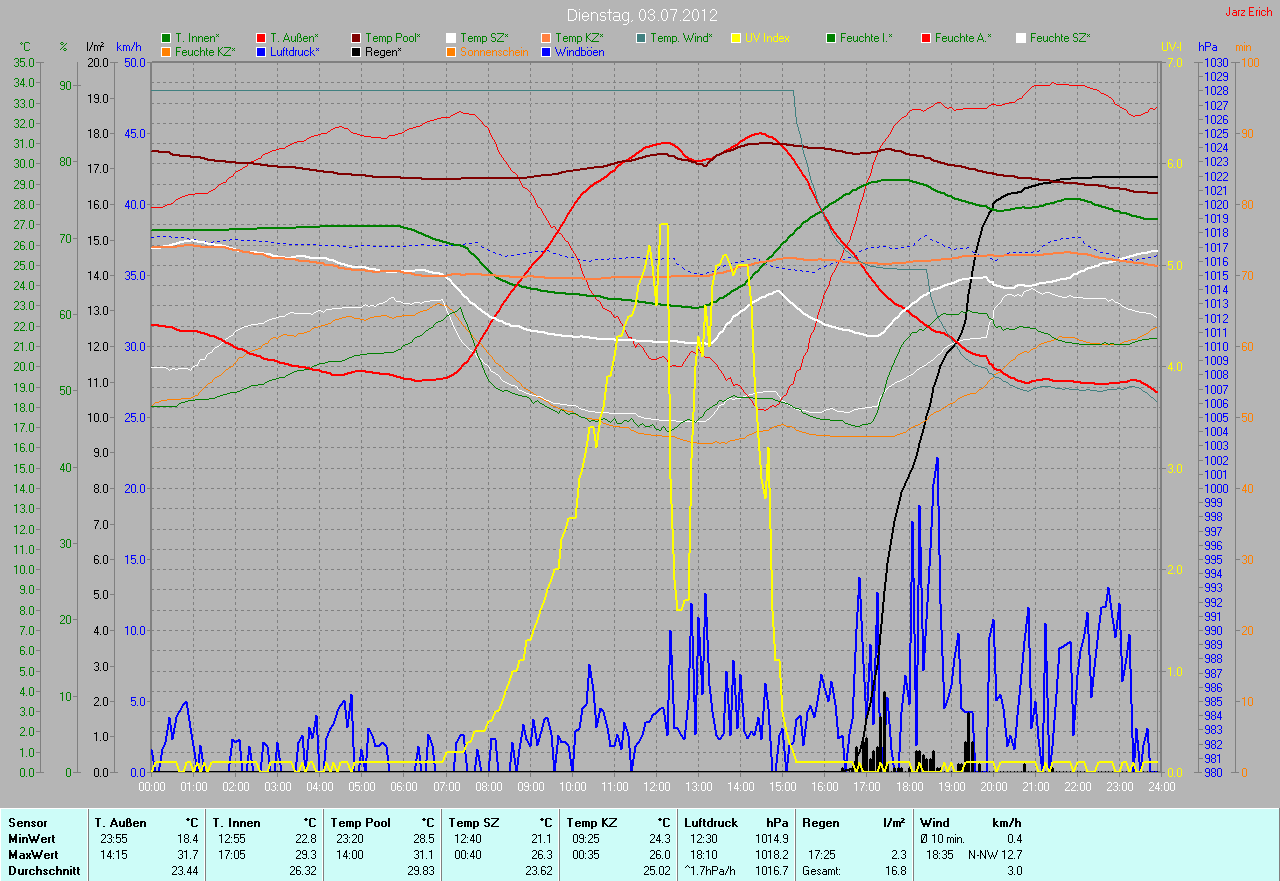Click the Luftdruck column header in table
The height and width of the screenshot is (881, 1280).
[x=711, y=823]
